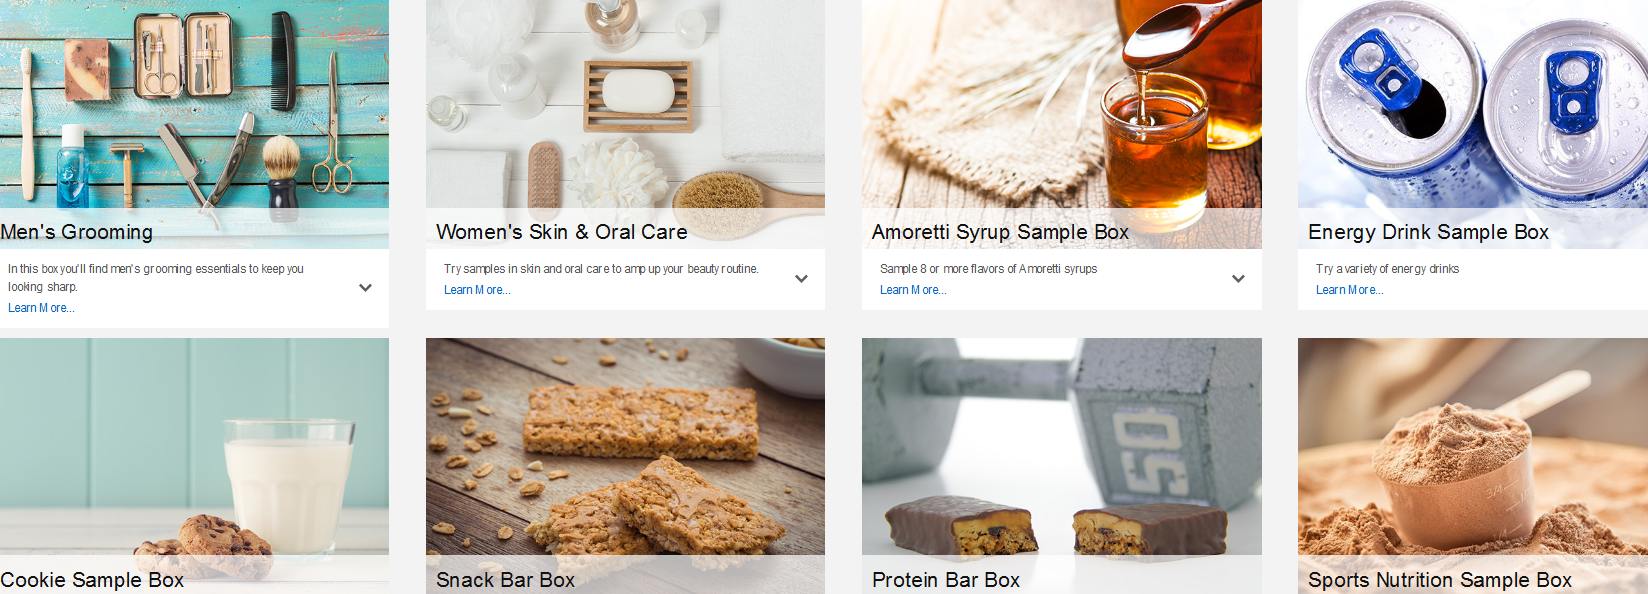Select the Snack Bar Box title
The width and height of the screenshot is (1648, 594).
pyautogui.click(x=505, y=580)
